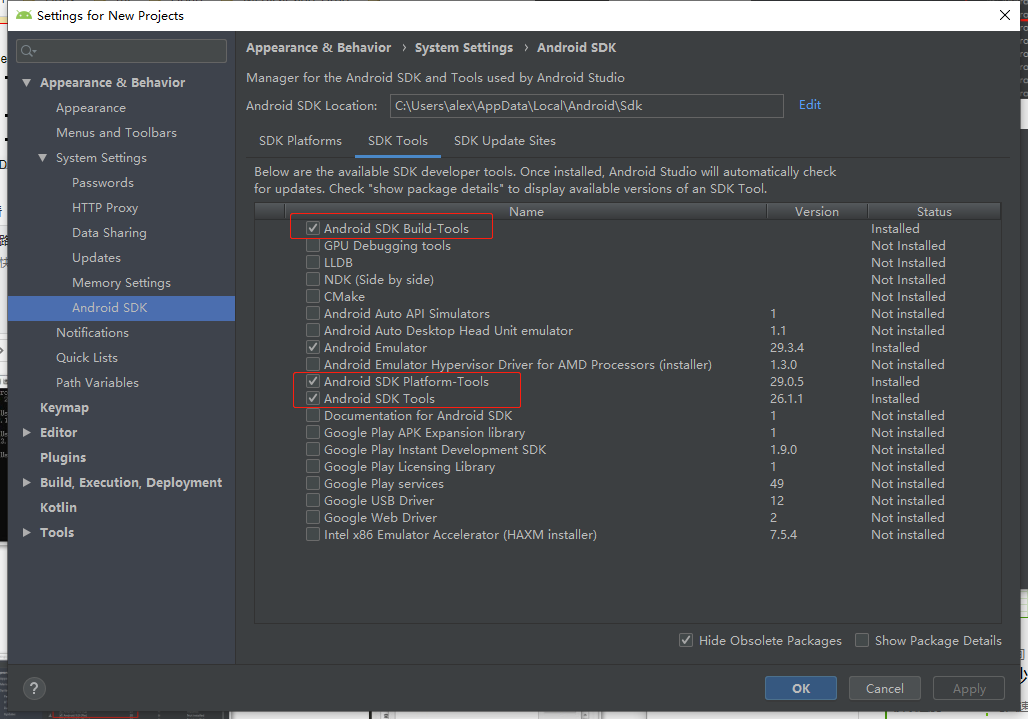Viewport: 1028px width, 719px height.
Task: Click System Settings breadcrumb
Action: pyautogui.click(x=464, y=48)
